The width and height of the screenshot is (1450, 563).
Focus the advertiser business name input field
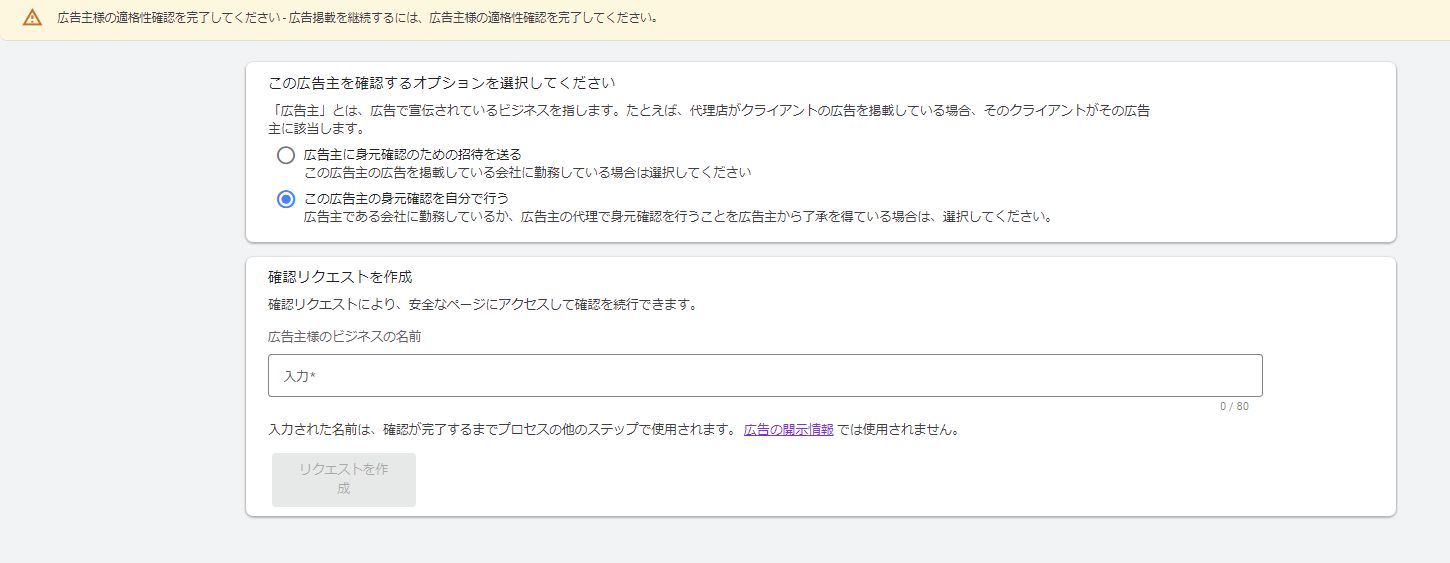pos(765,376)
